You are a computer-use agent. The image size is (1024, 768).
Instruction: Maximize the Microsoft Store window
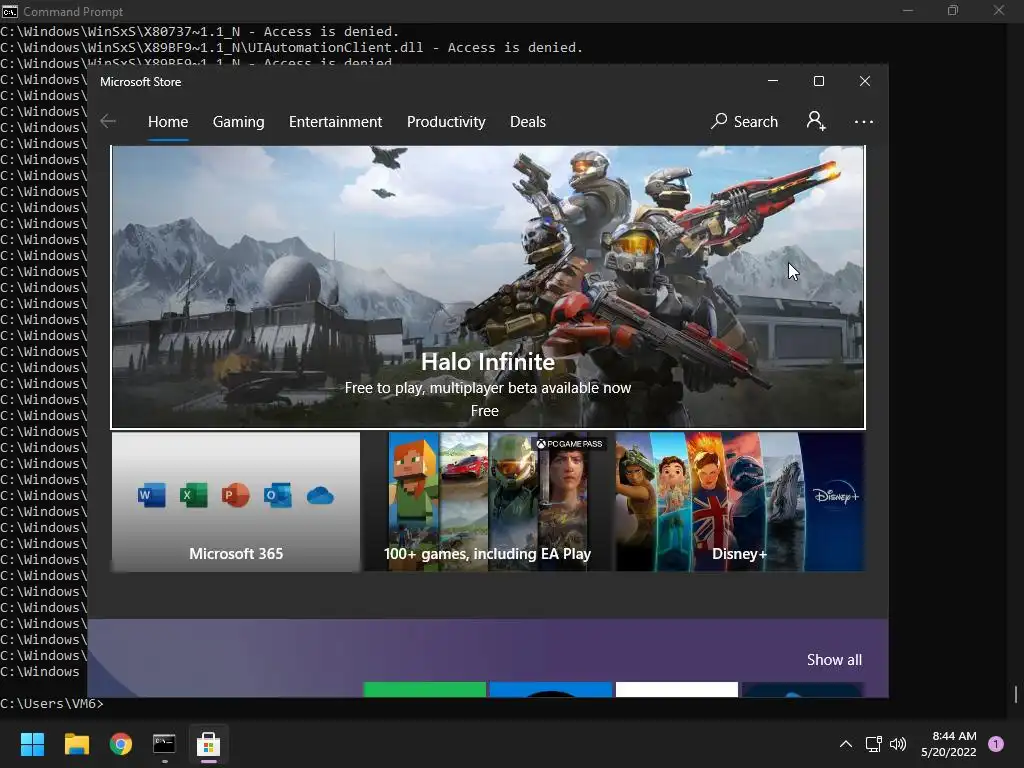click(819, 81)
